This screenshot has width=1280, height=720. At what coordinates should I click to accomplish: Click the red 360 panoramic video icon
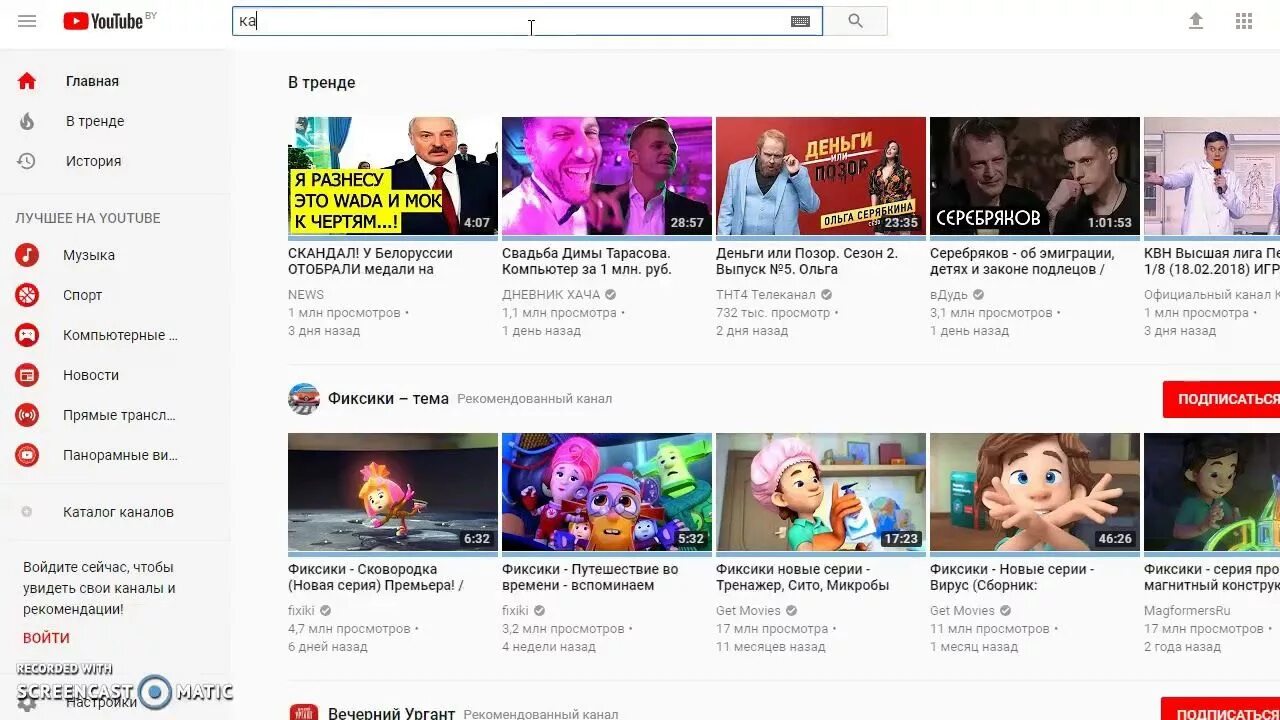pos(27,455)
